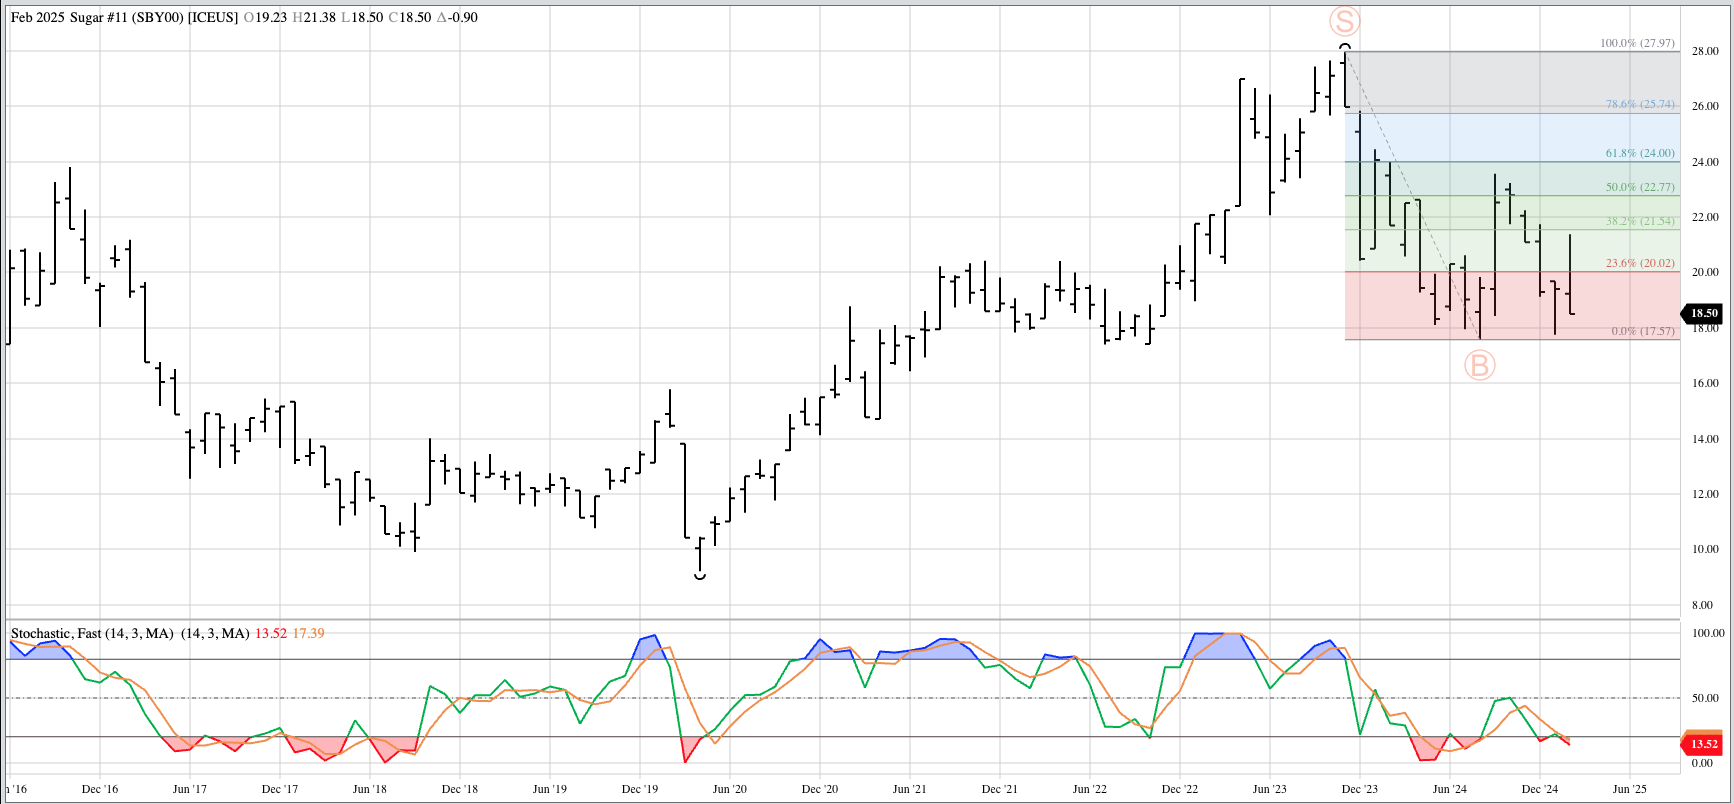Select the 78.6% (25.74) retracement label

[x=1639, y=104]
